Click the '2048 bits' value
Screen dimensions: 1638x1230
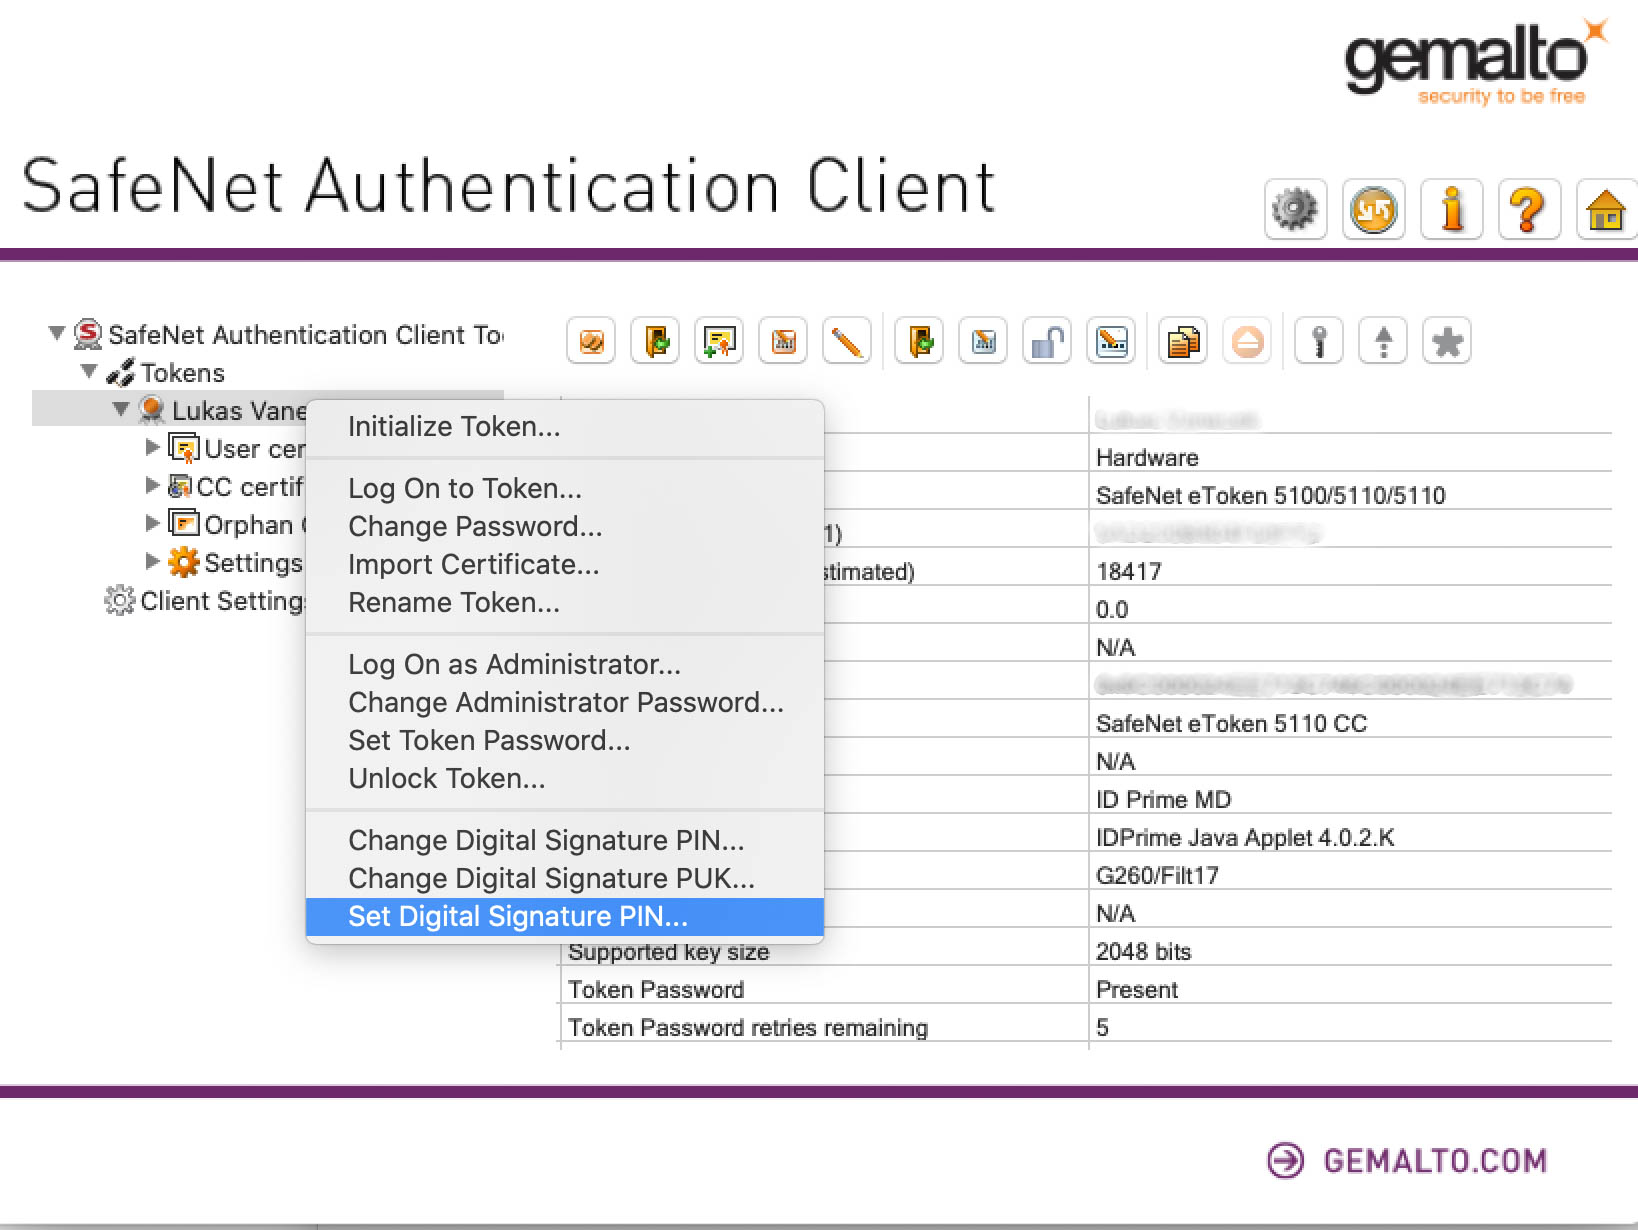click(1143, 952)
